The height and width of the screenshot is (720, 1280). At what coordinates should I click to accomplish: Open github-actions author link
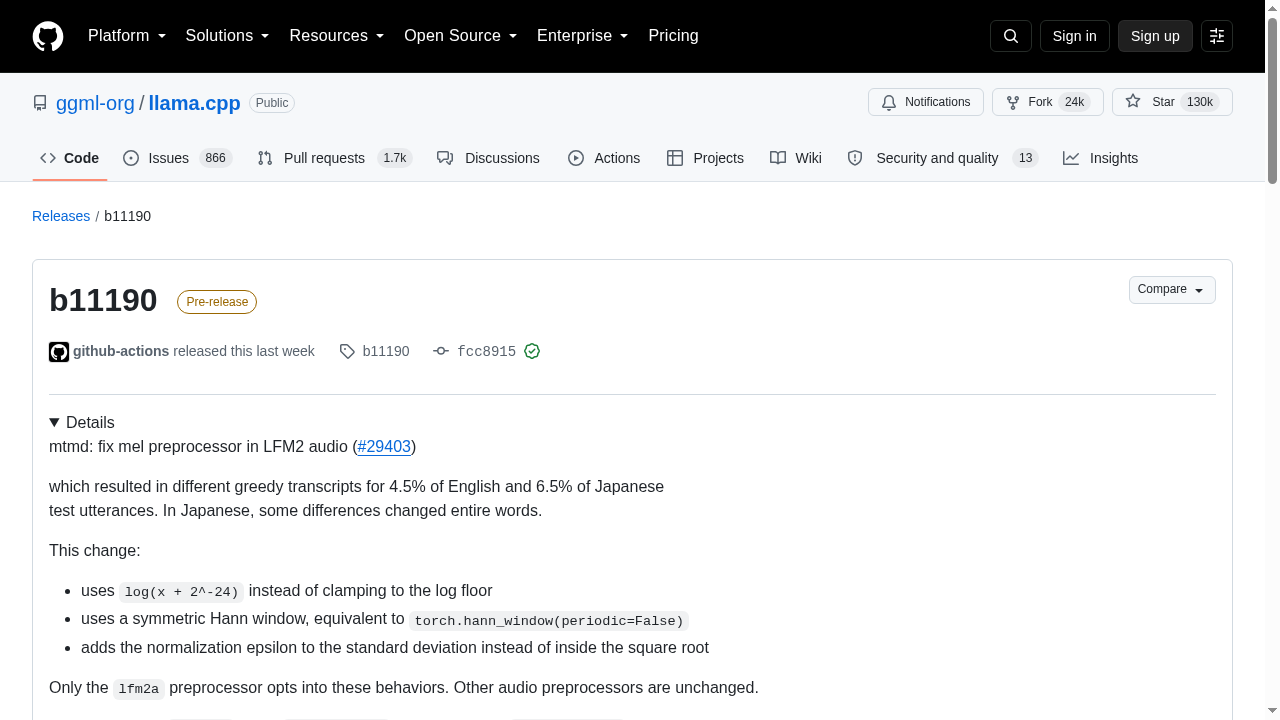tap(121, 351)
